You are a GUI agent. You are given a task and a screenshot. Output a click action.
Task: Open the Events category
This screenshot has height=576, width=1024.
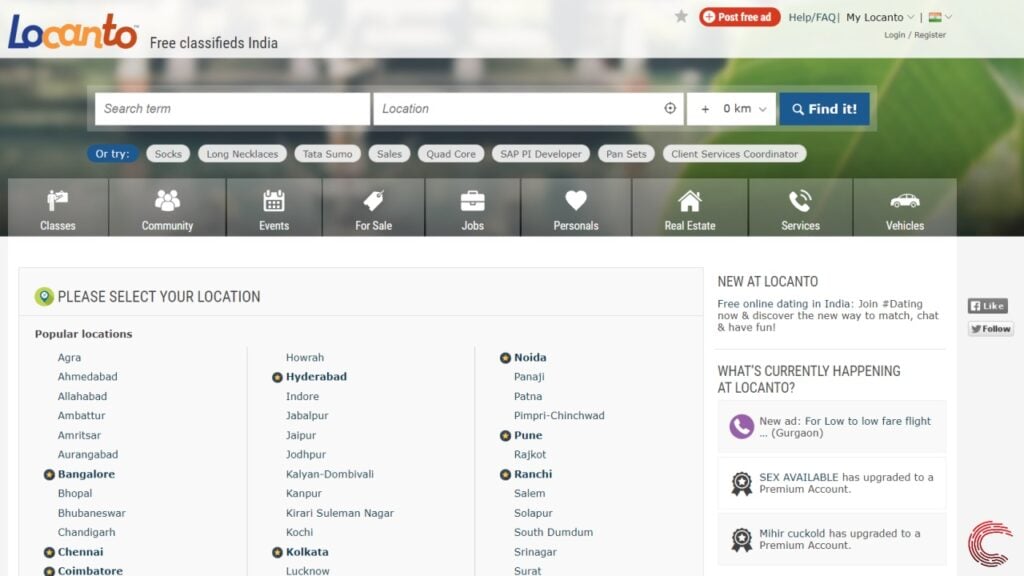274,208
